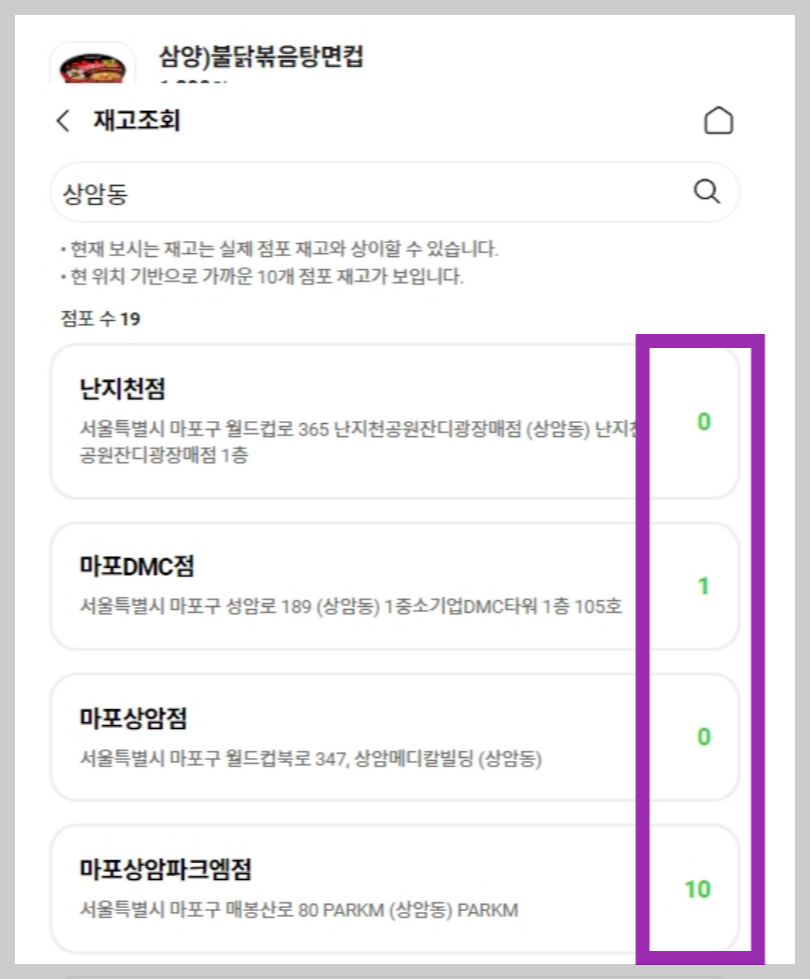
Task: Click the 점포 수 19 store count label
Action: pos(101,319)
